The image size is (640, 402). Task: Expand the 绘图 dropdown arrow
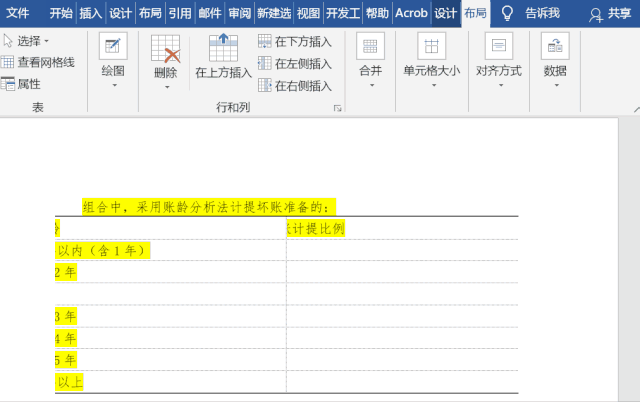point(115,85)
